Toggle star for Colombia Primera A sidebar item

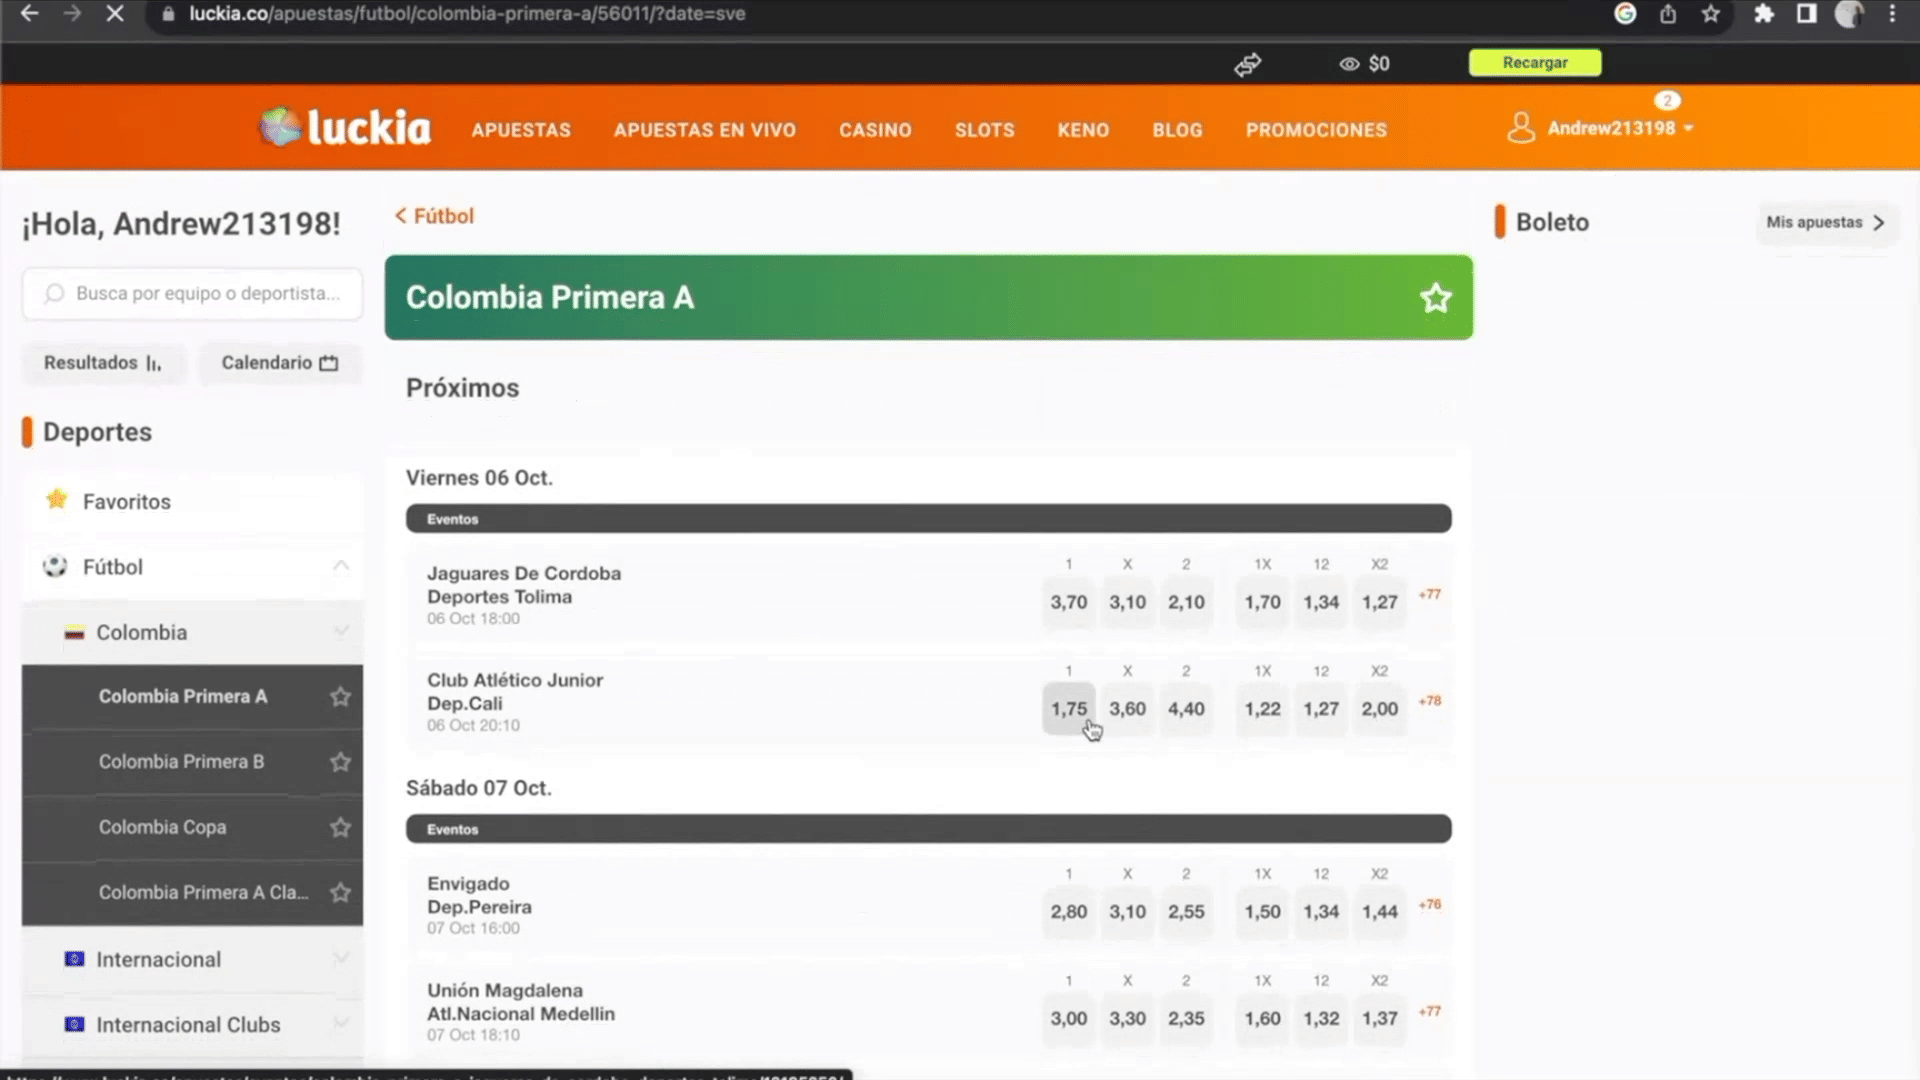click(340, 697)
